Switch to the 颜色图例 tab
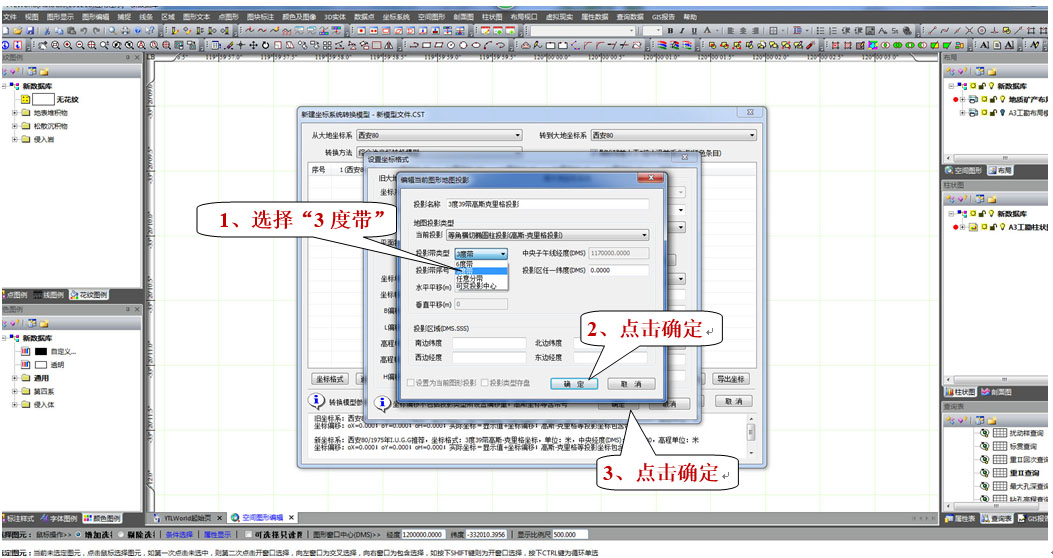 click(x=101, y=518)
